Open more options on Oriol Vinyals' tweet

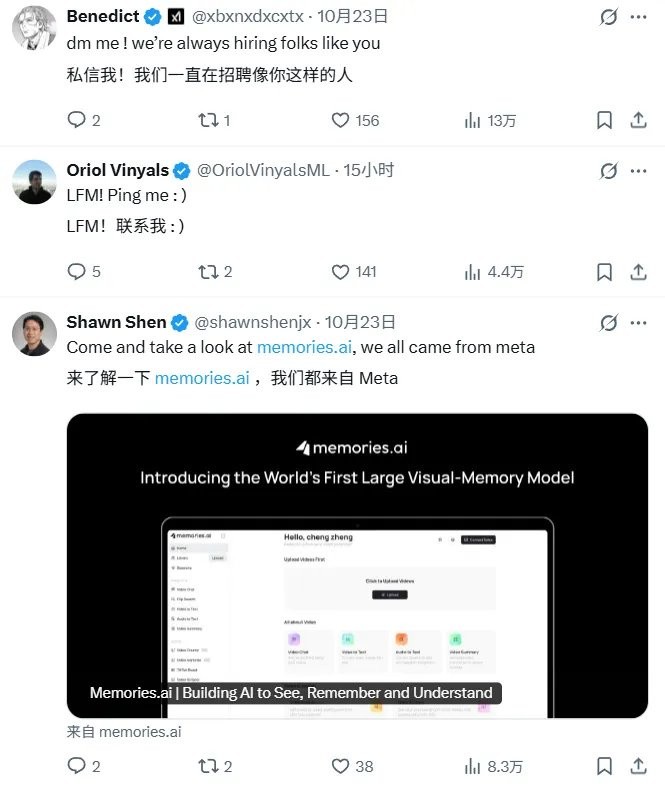tap(638, 171)
